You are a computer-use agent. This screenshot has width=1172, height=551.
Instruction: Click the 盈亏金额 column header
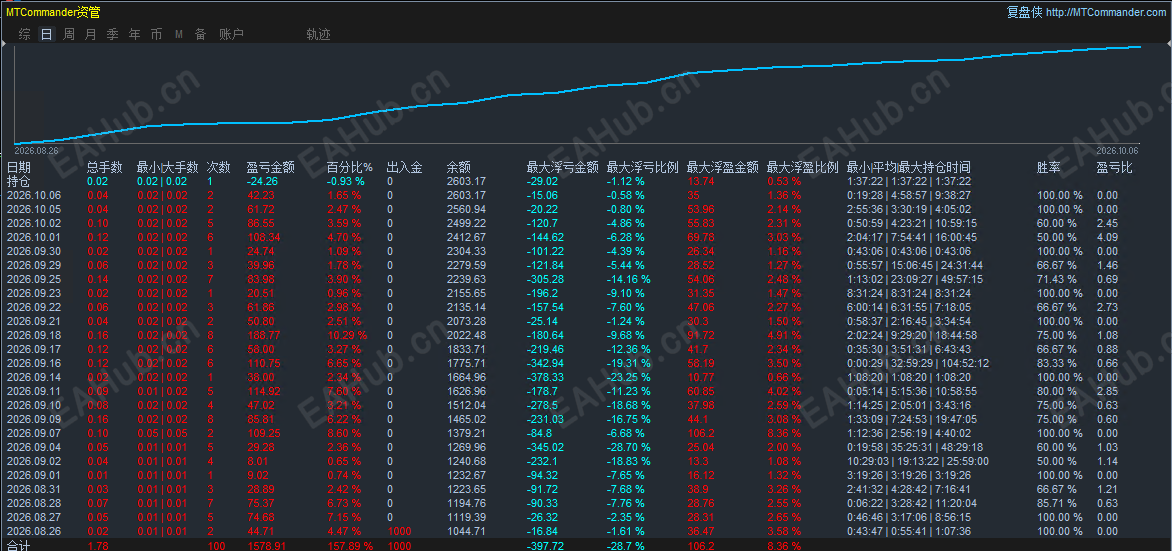click(271, 167)
